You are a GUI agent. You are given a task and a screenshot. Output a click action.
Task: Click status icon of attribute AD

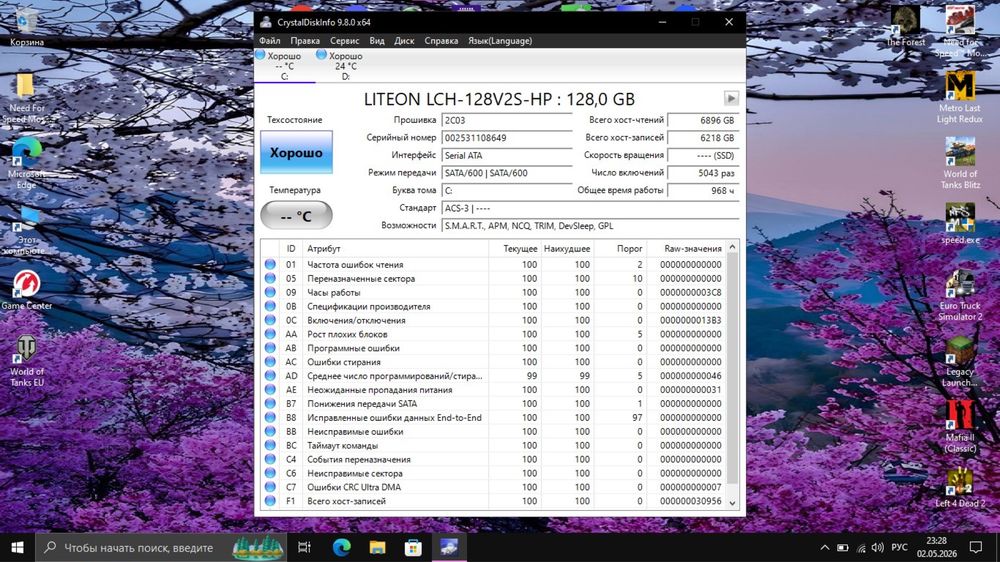(270, 376)
